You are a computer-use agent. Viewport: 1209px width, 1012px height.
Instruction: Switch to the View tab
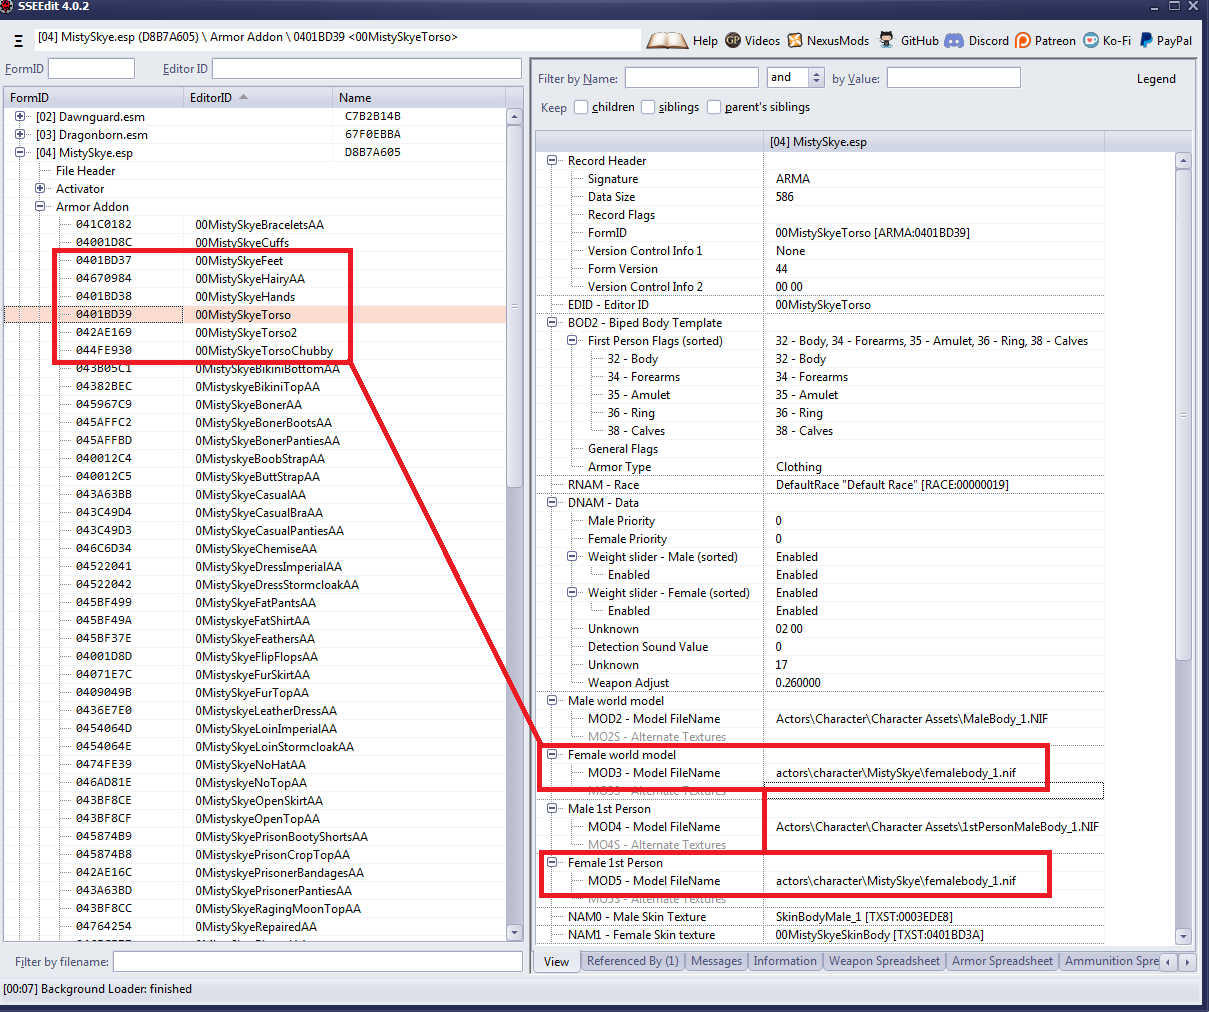556,962
